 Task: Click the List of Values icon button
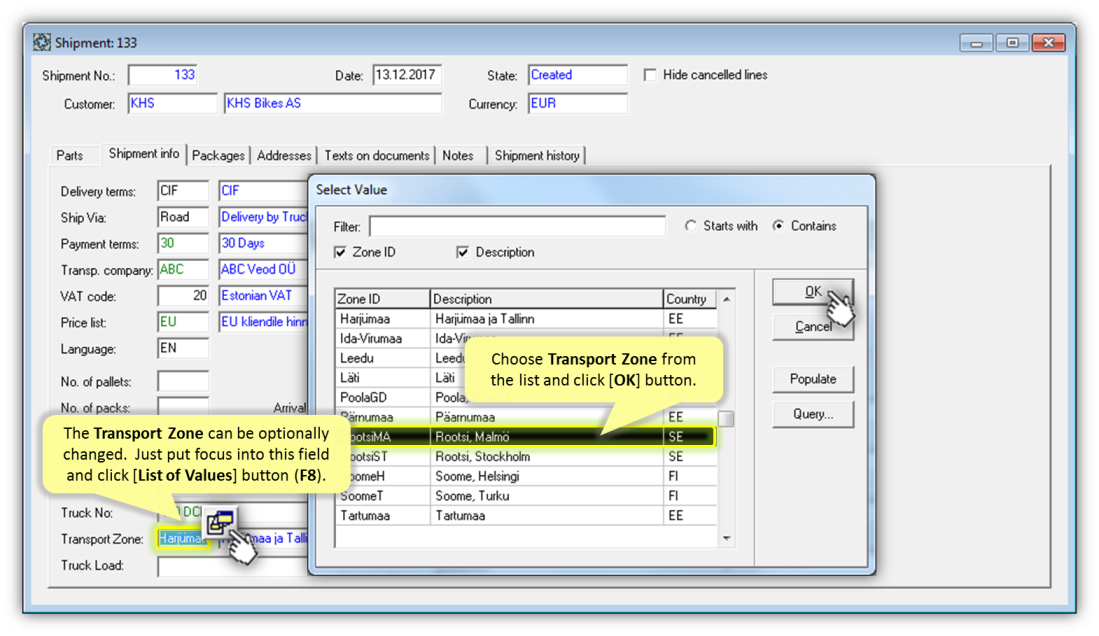[x=220, y=521]
